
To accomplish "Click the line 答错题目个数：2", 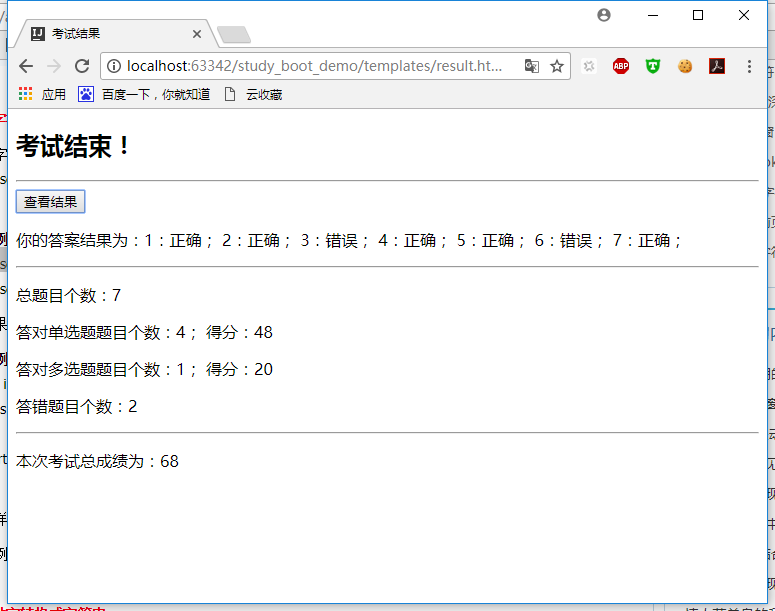I will click(x=77, y=406).
